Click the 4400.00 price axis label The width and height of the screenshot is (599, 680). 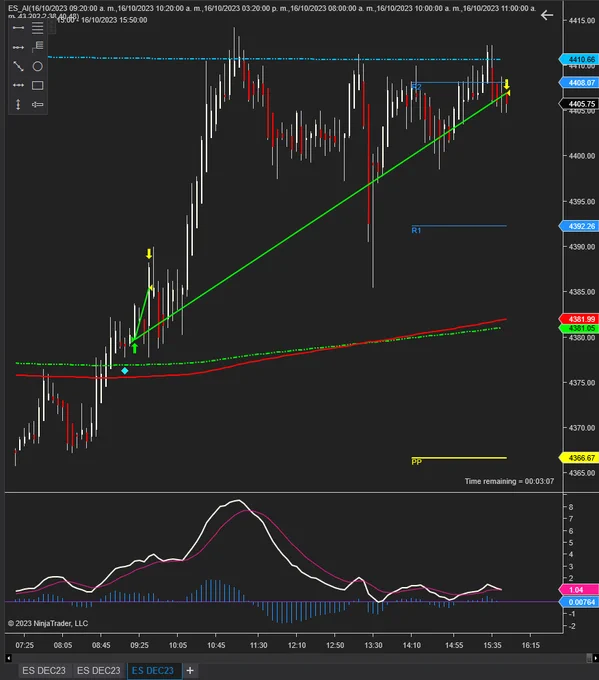coord(582,156)
